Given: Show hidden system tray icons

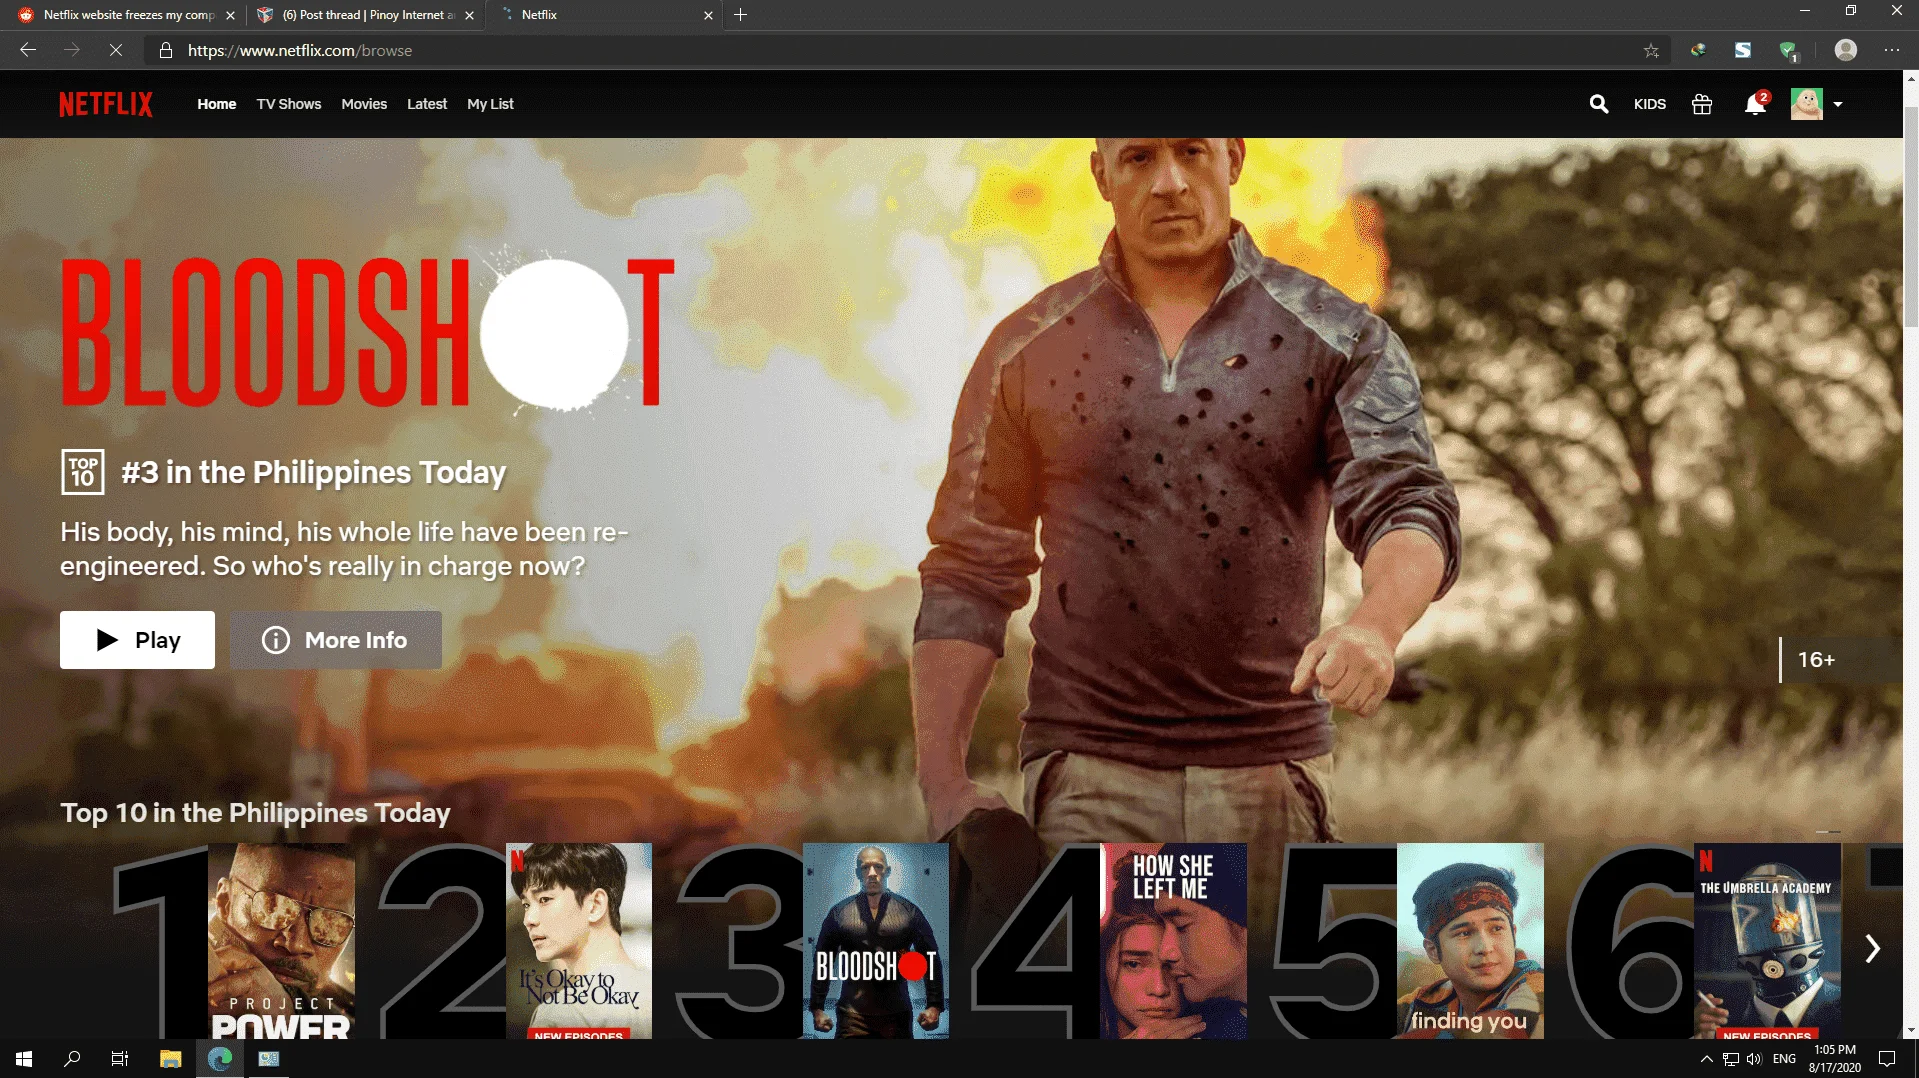Looking at the screenshot, I should coord(1707,1059).
